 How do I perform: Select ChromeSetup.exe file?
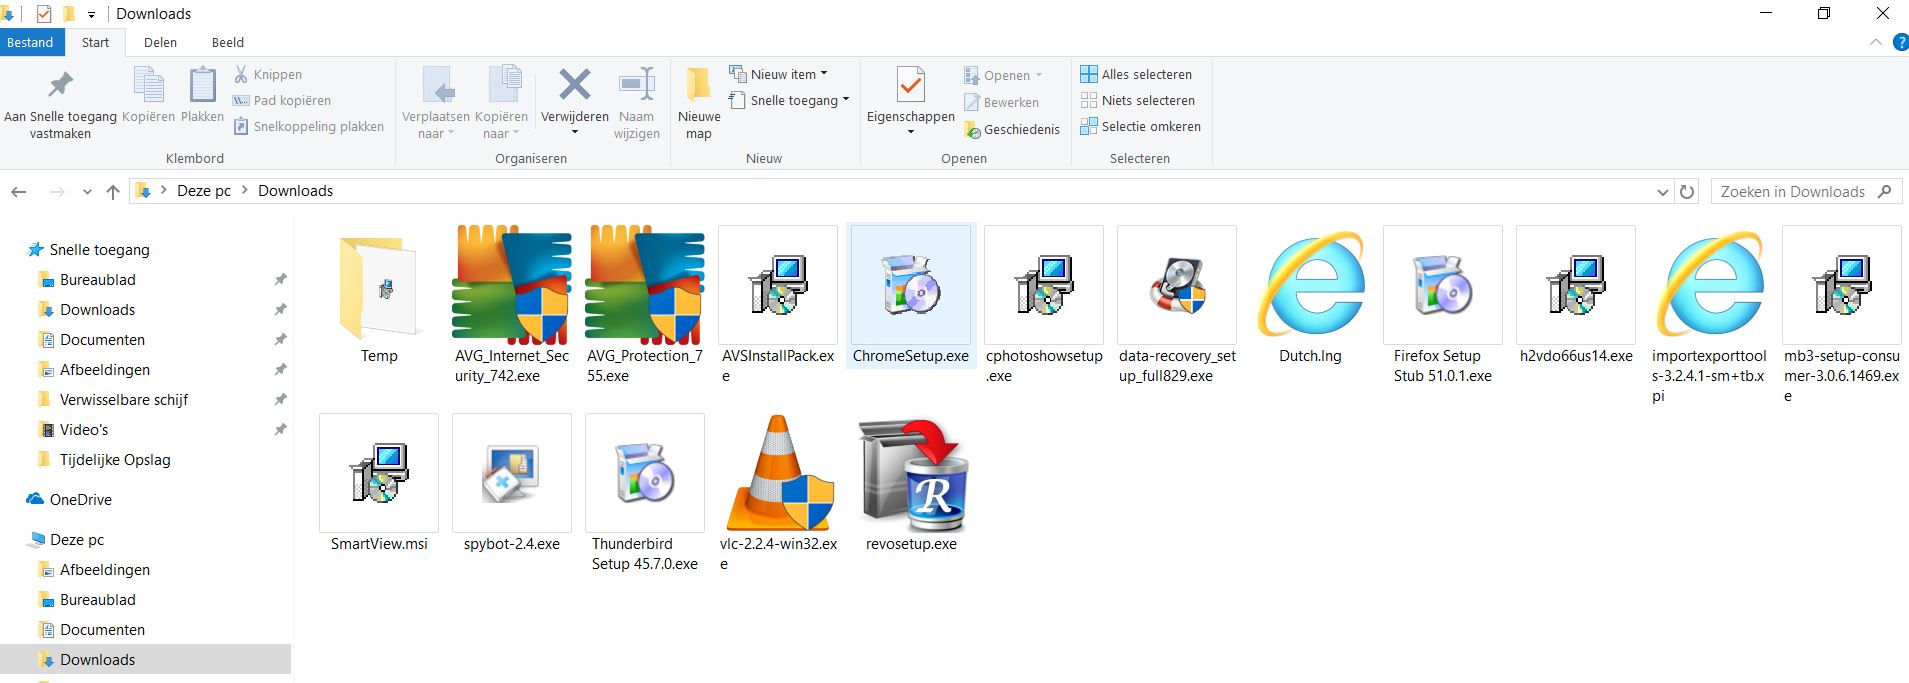click(911, 295)
